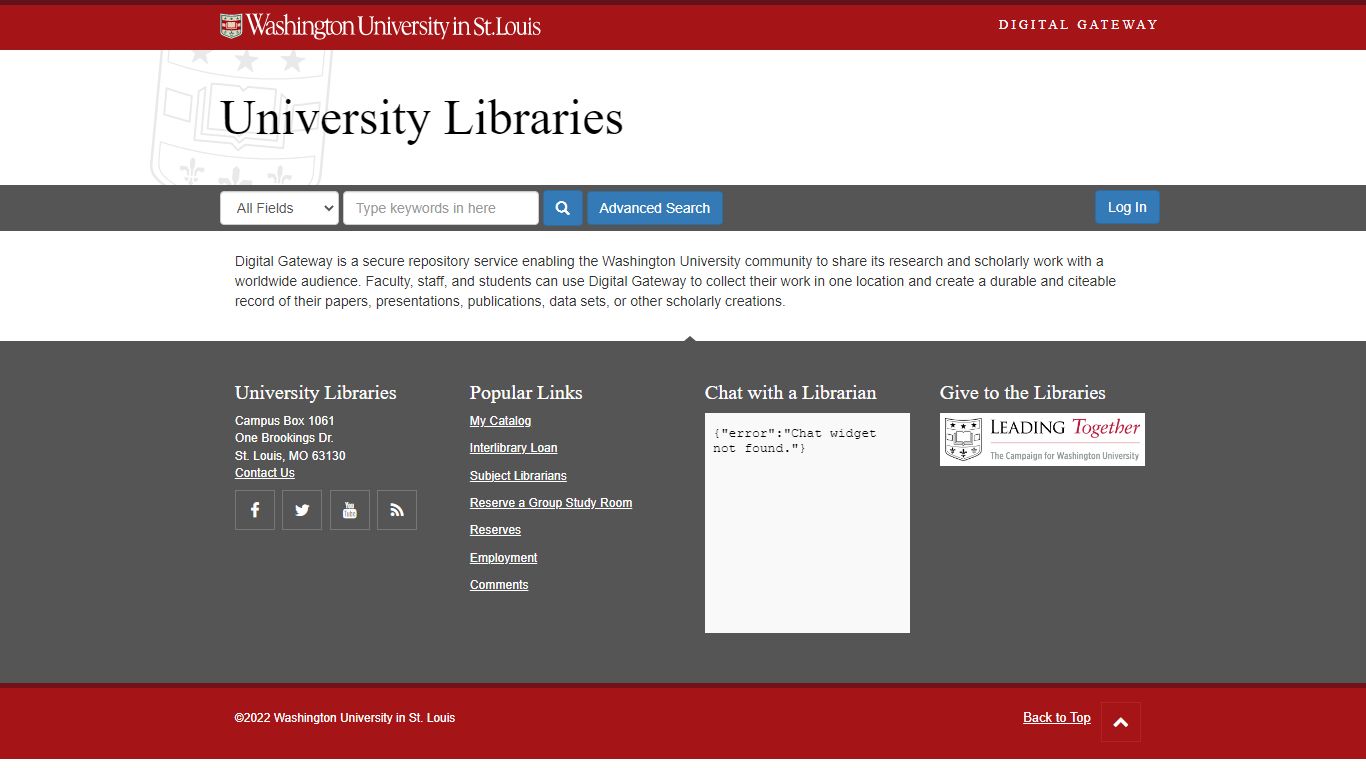The width and height of the screenshot is (1366, 768).
Task: Open the Twitter social icon
Action: point(302,510)
